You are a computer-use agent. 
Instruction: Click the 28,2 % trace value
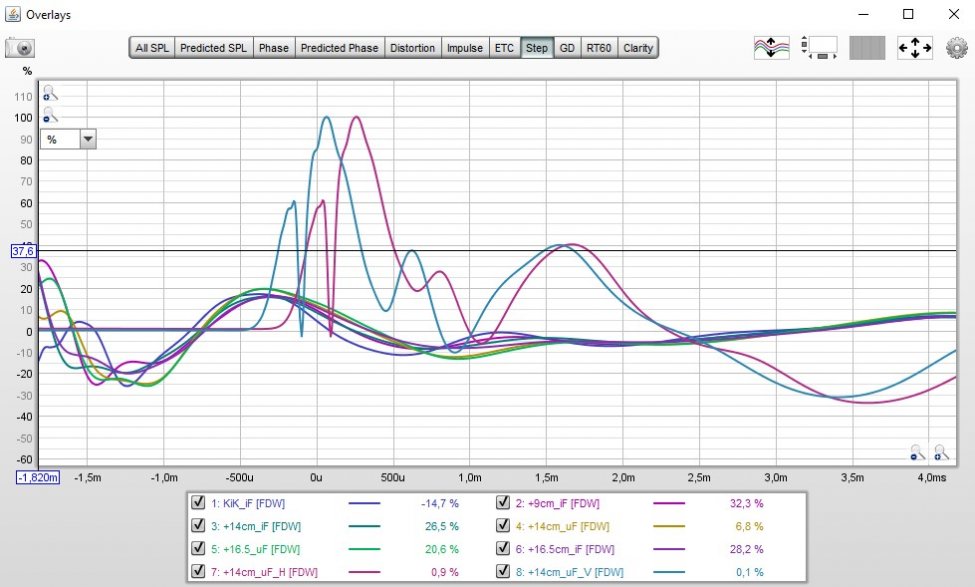pyautogui.click(x=746, y=549)
